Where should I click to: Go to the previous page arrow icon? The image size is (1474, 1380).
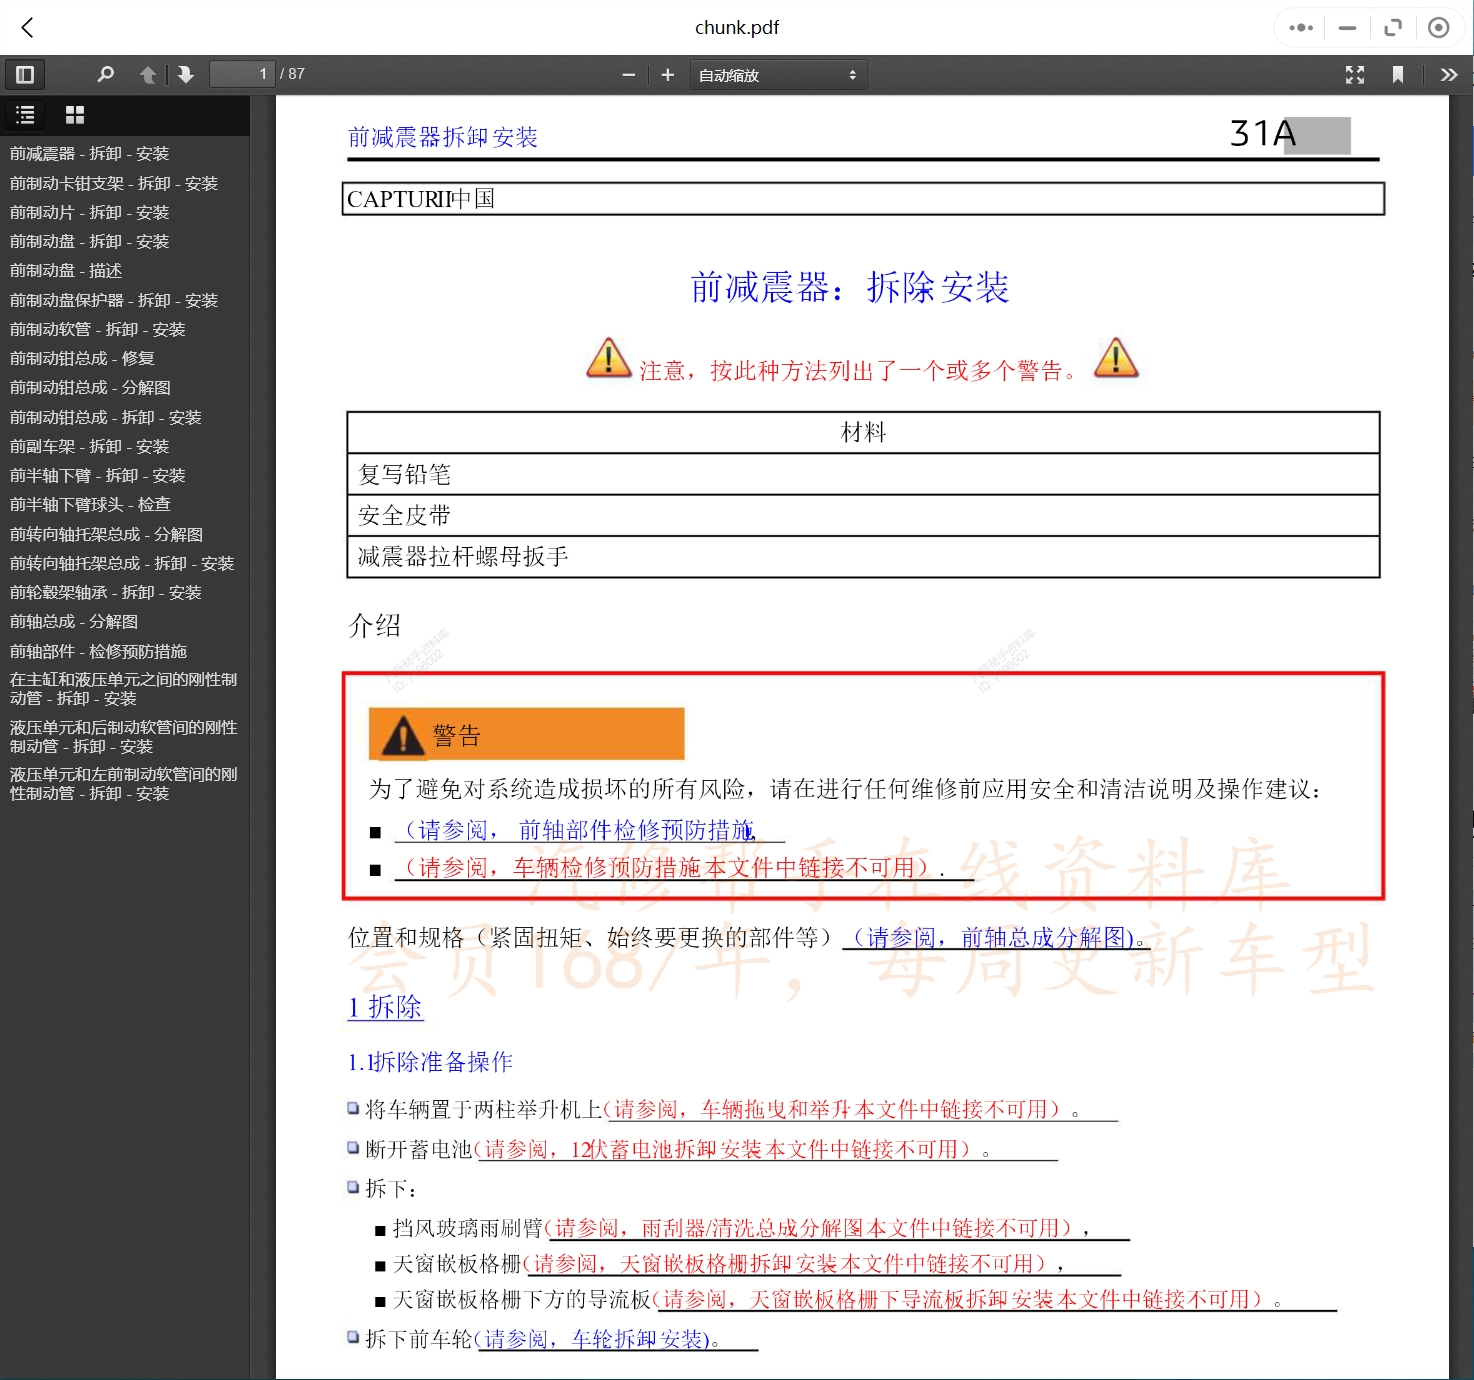147,74
